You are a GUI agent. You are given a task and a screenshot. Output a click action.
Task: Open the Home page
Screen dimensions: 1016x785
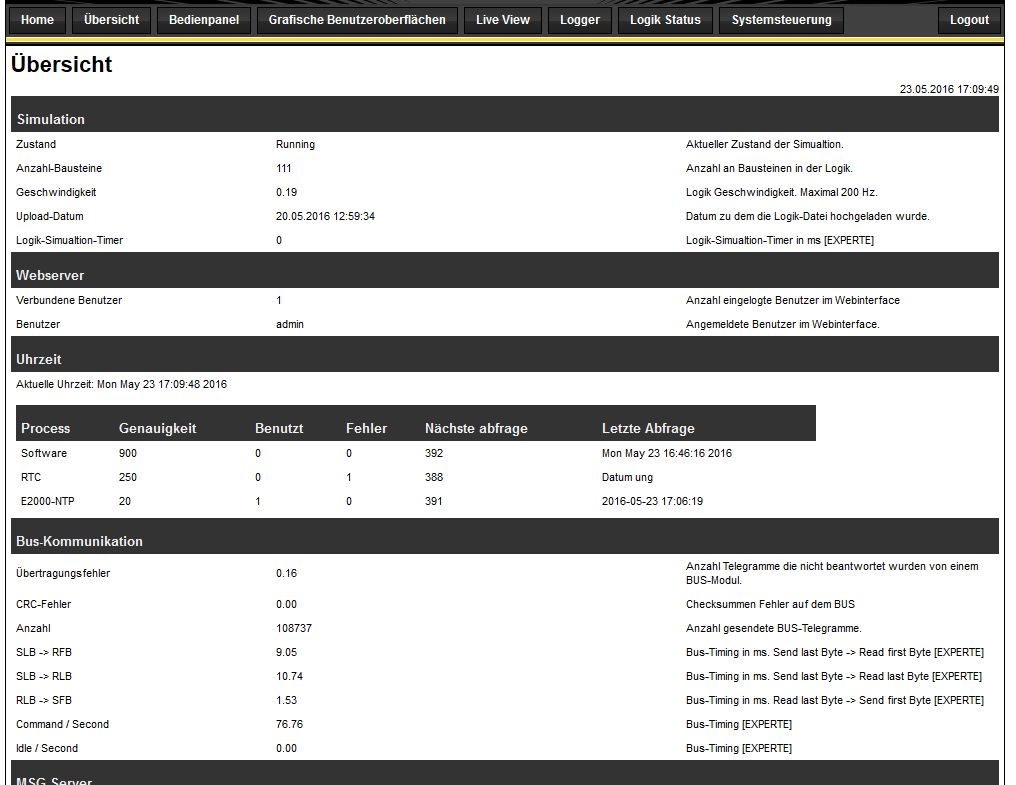click(x=38, y=20)
